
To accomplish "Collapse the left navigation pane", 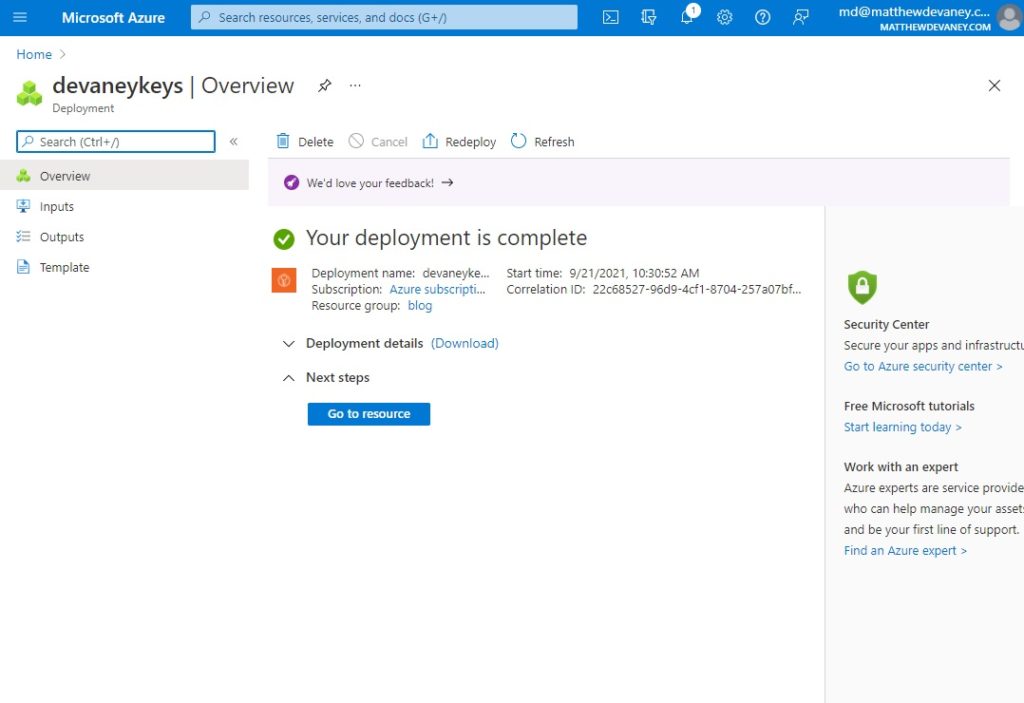I will pyautogui.click(x=233, y=141).
